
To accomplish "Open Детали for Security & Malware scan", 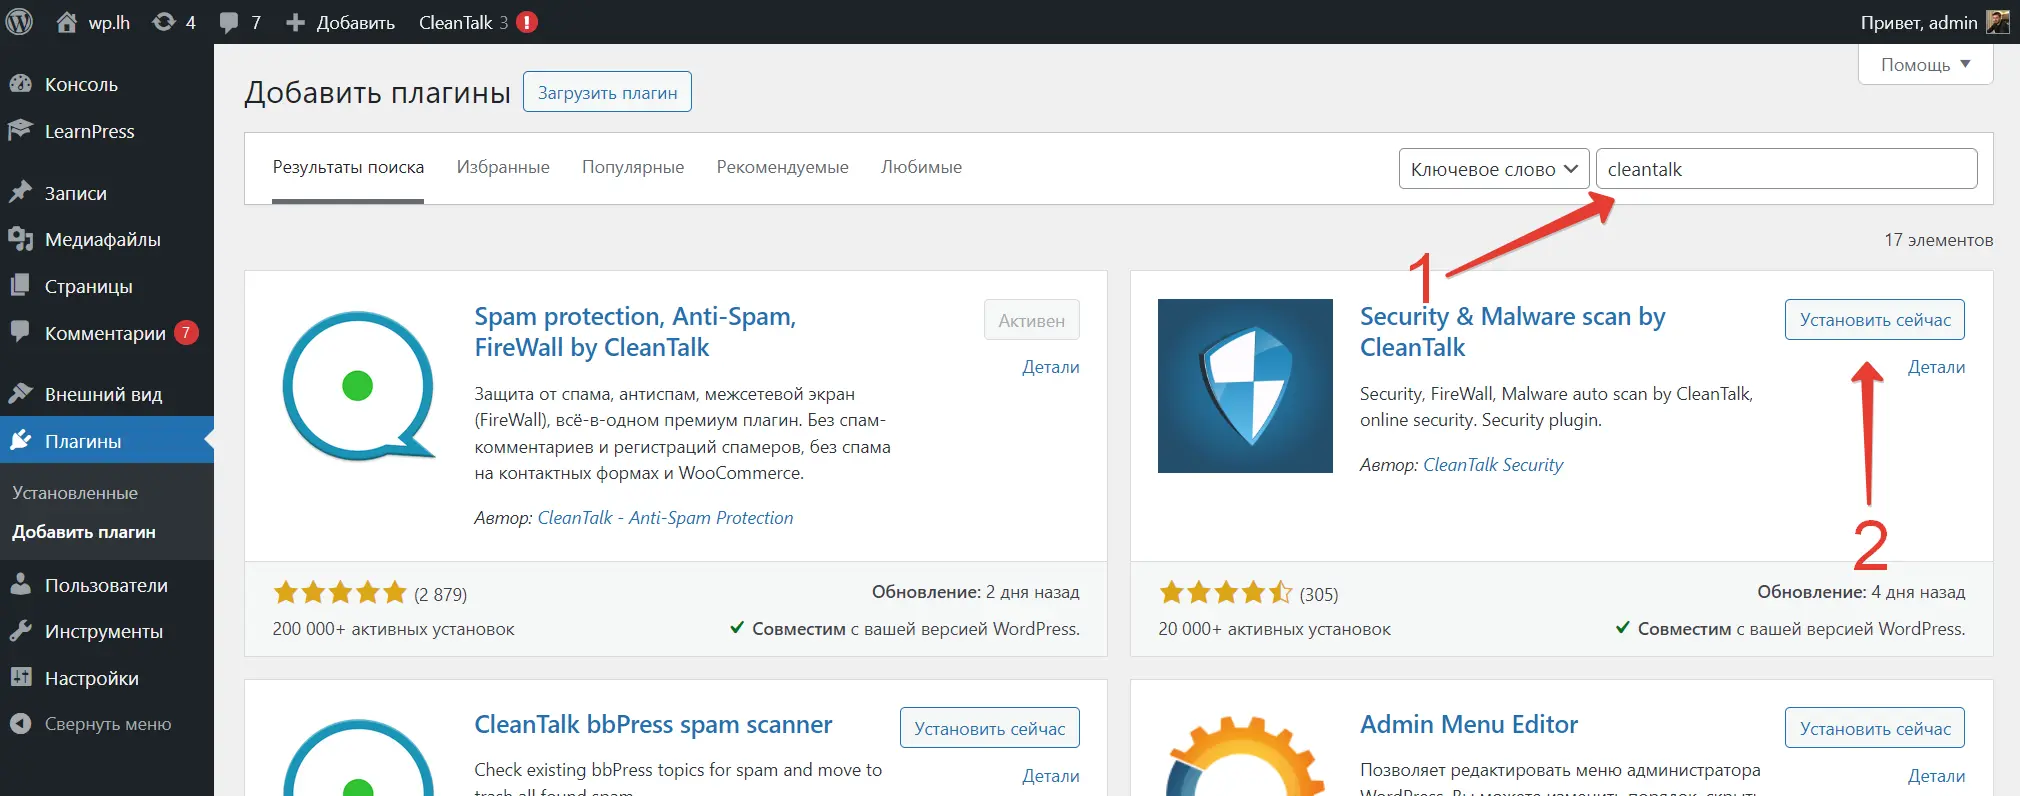I will 1936,367.
